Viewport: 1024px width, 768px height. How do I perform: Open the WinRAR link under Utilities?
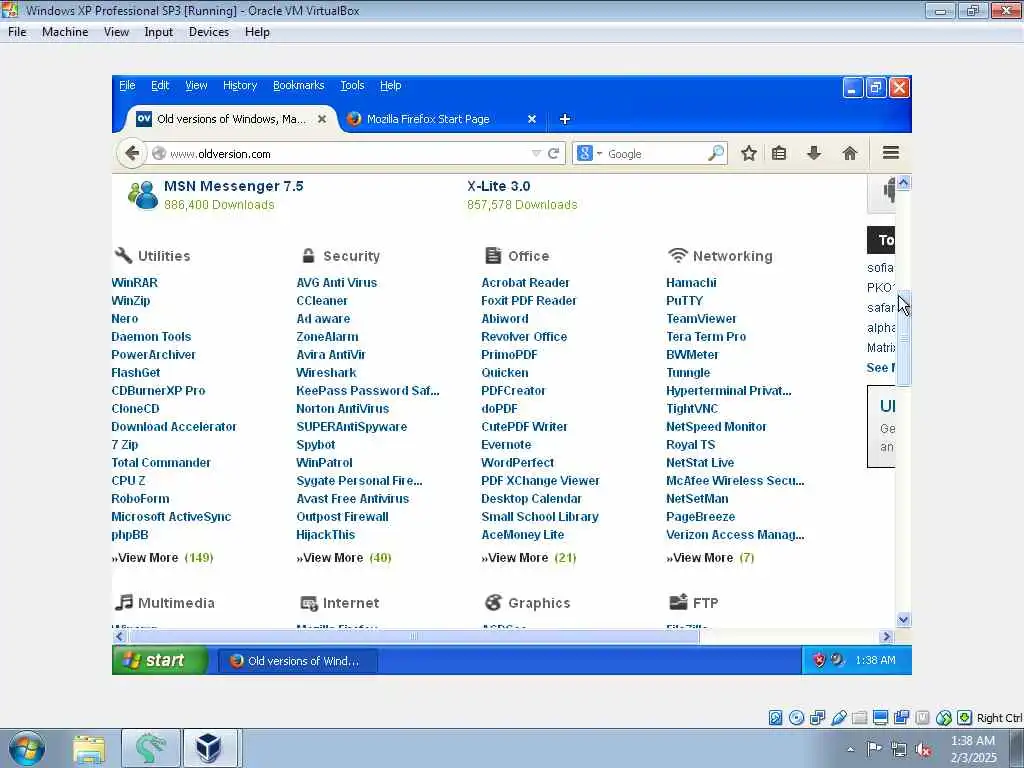[x=135, y=283]
